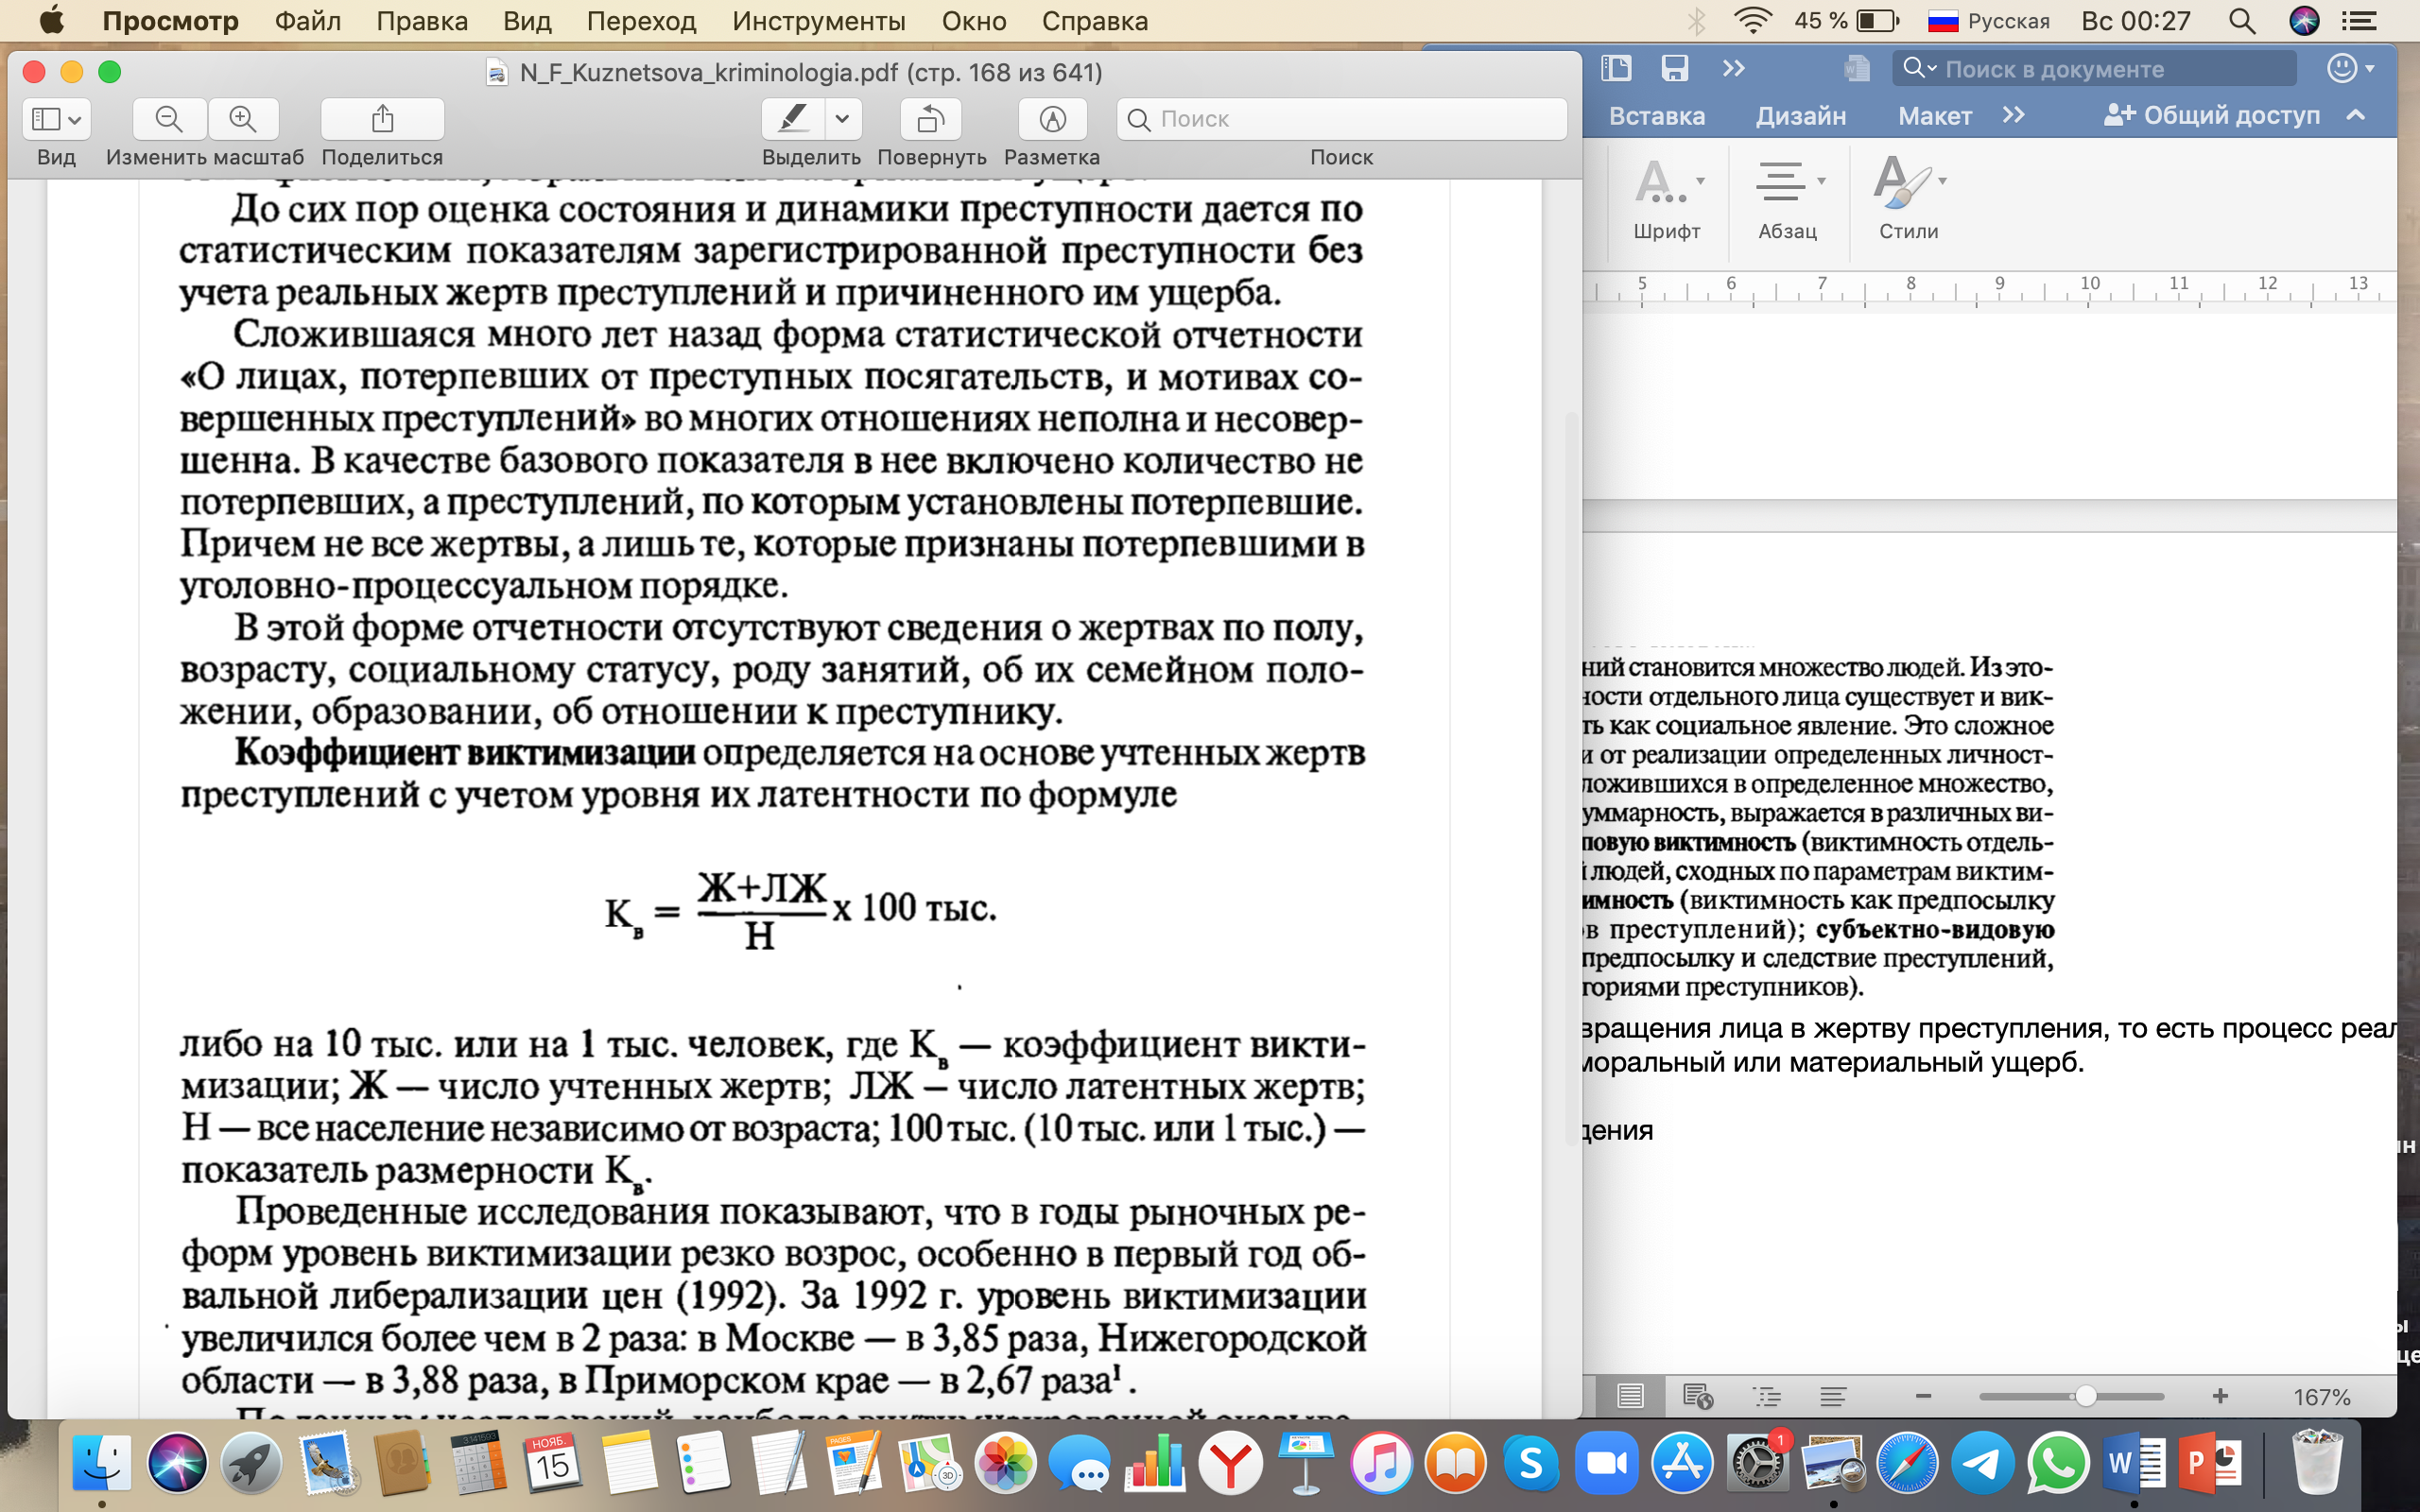This screenshot has height=1512, width=2420.
Task: Collapse the Word ribbon with the up chevron
Action: (2356, 115)
